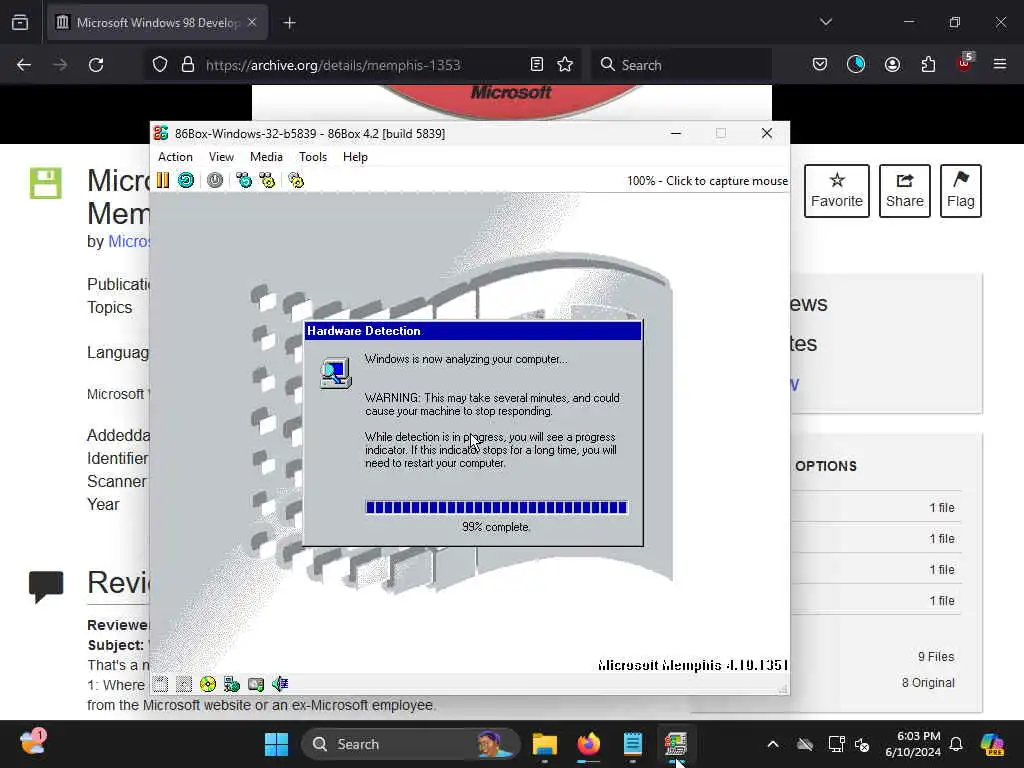Go back in Firefox
This screenshot has width=1024, height=768.
24,65
